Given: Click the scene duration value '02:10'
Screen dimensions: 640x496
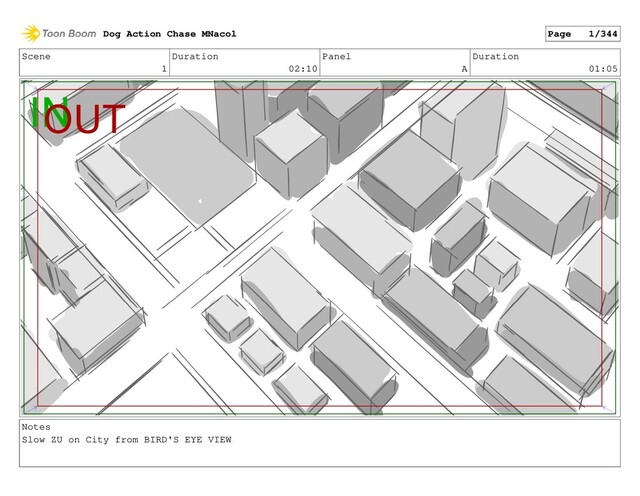Looking at the screenshot, I should click(x=303, y=69).
